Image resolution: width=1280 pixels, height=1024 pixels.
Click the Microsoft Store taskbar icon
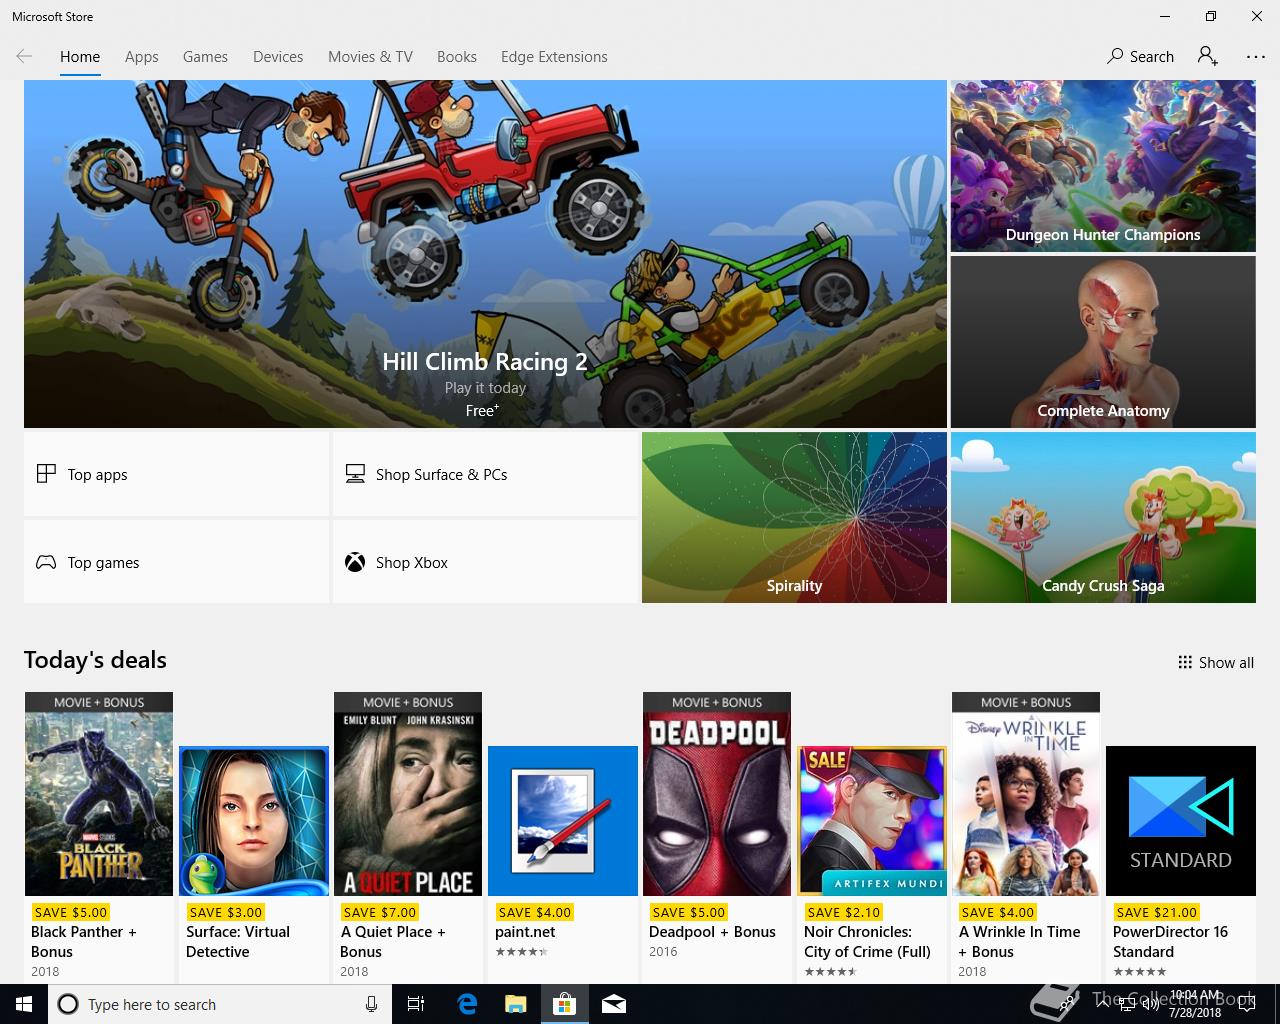point(564,1004)
